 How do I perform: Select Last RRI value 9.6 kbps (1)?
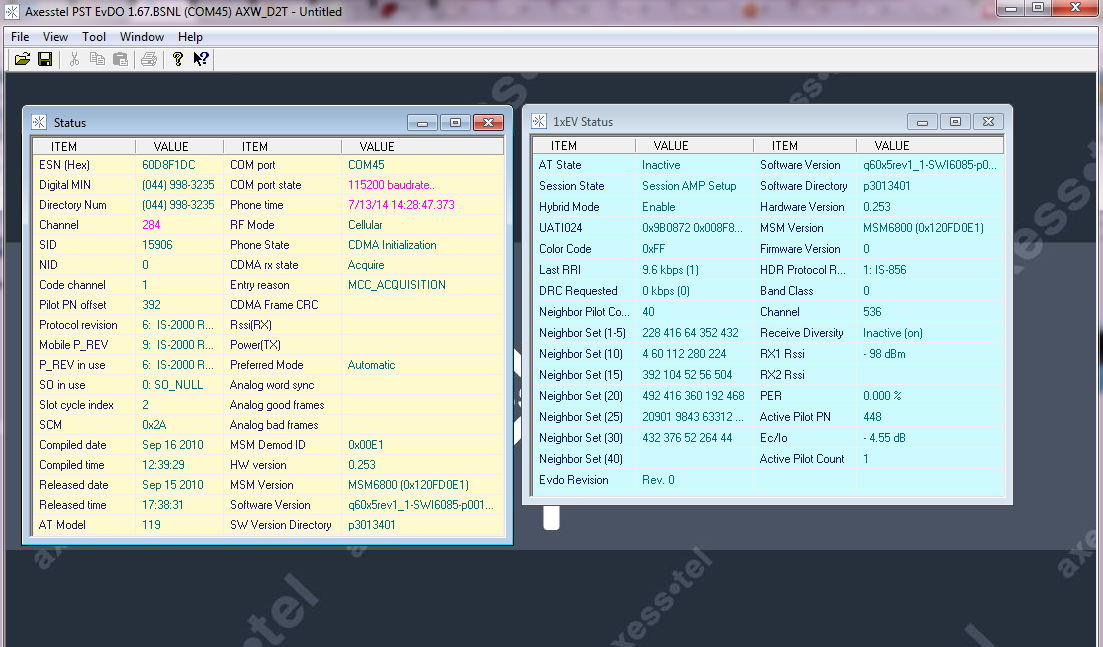[670, 270]
